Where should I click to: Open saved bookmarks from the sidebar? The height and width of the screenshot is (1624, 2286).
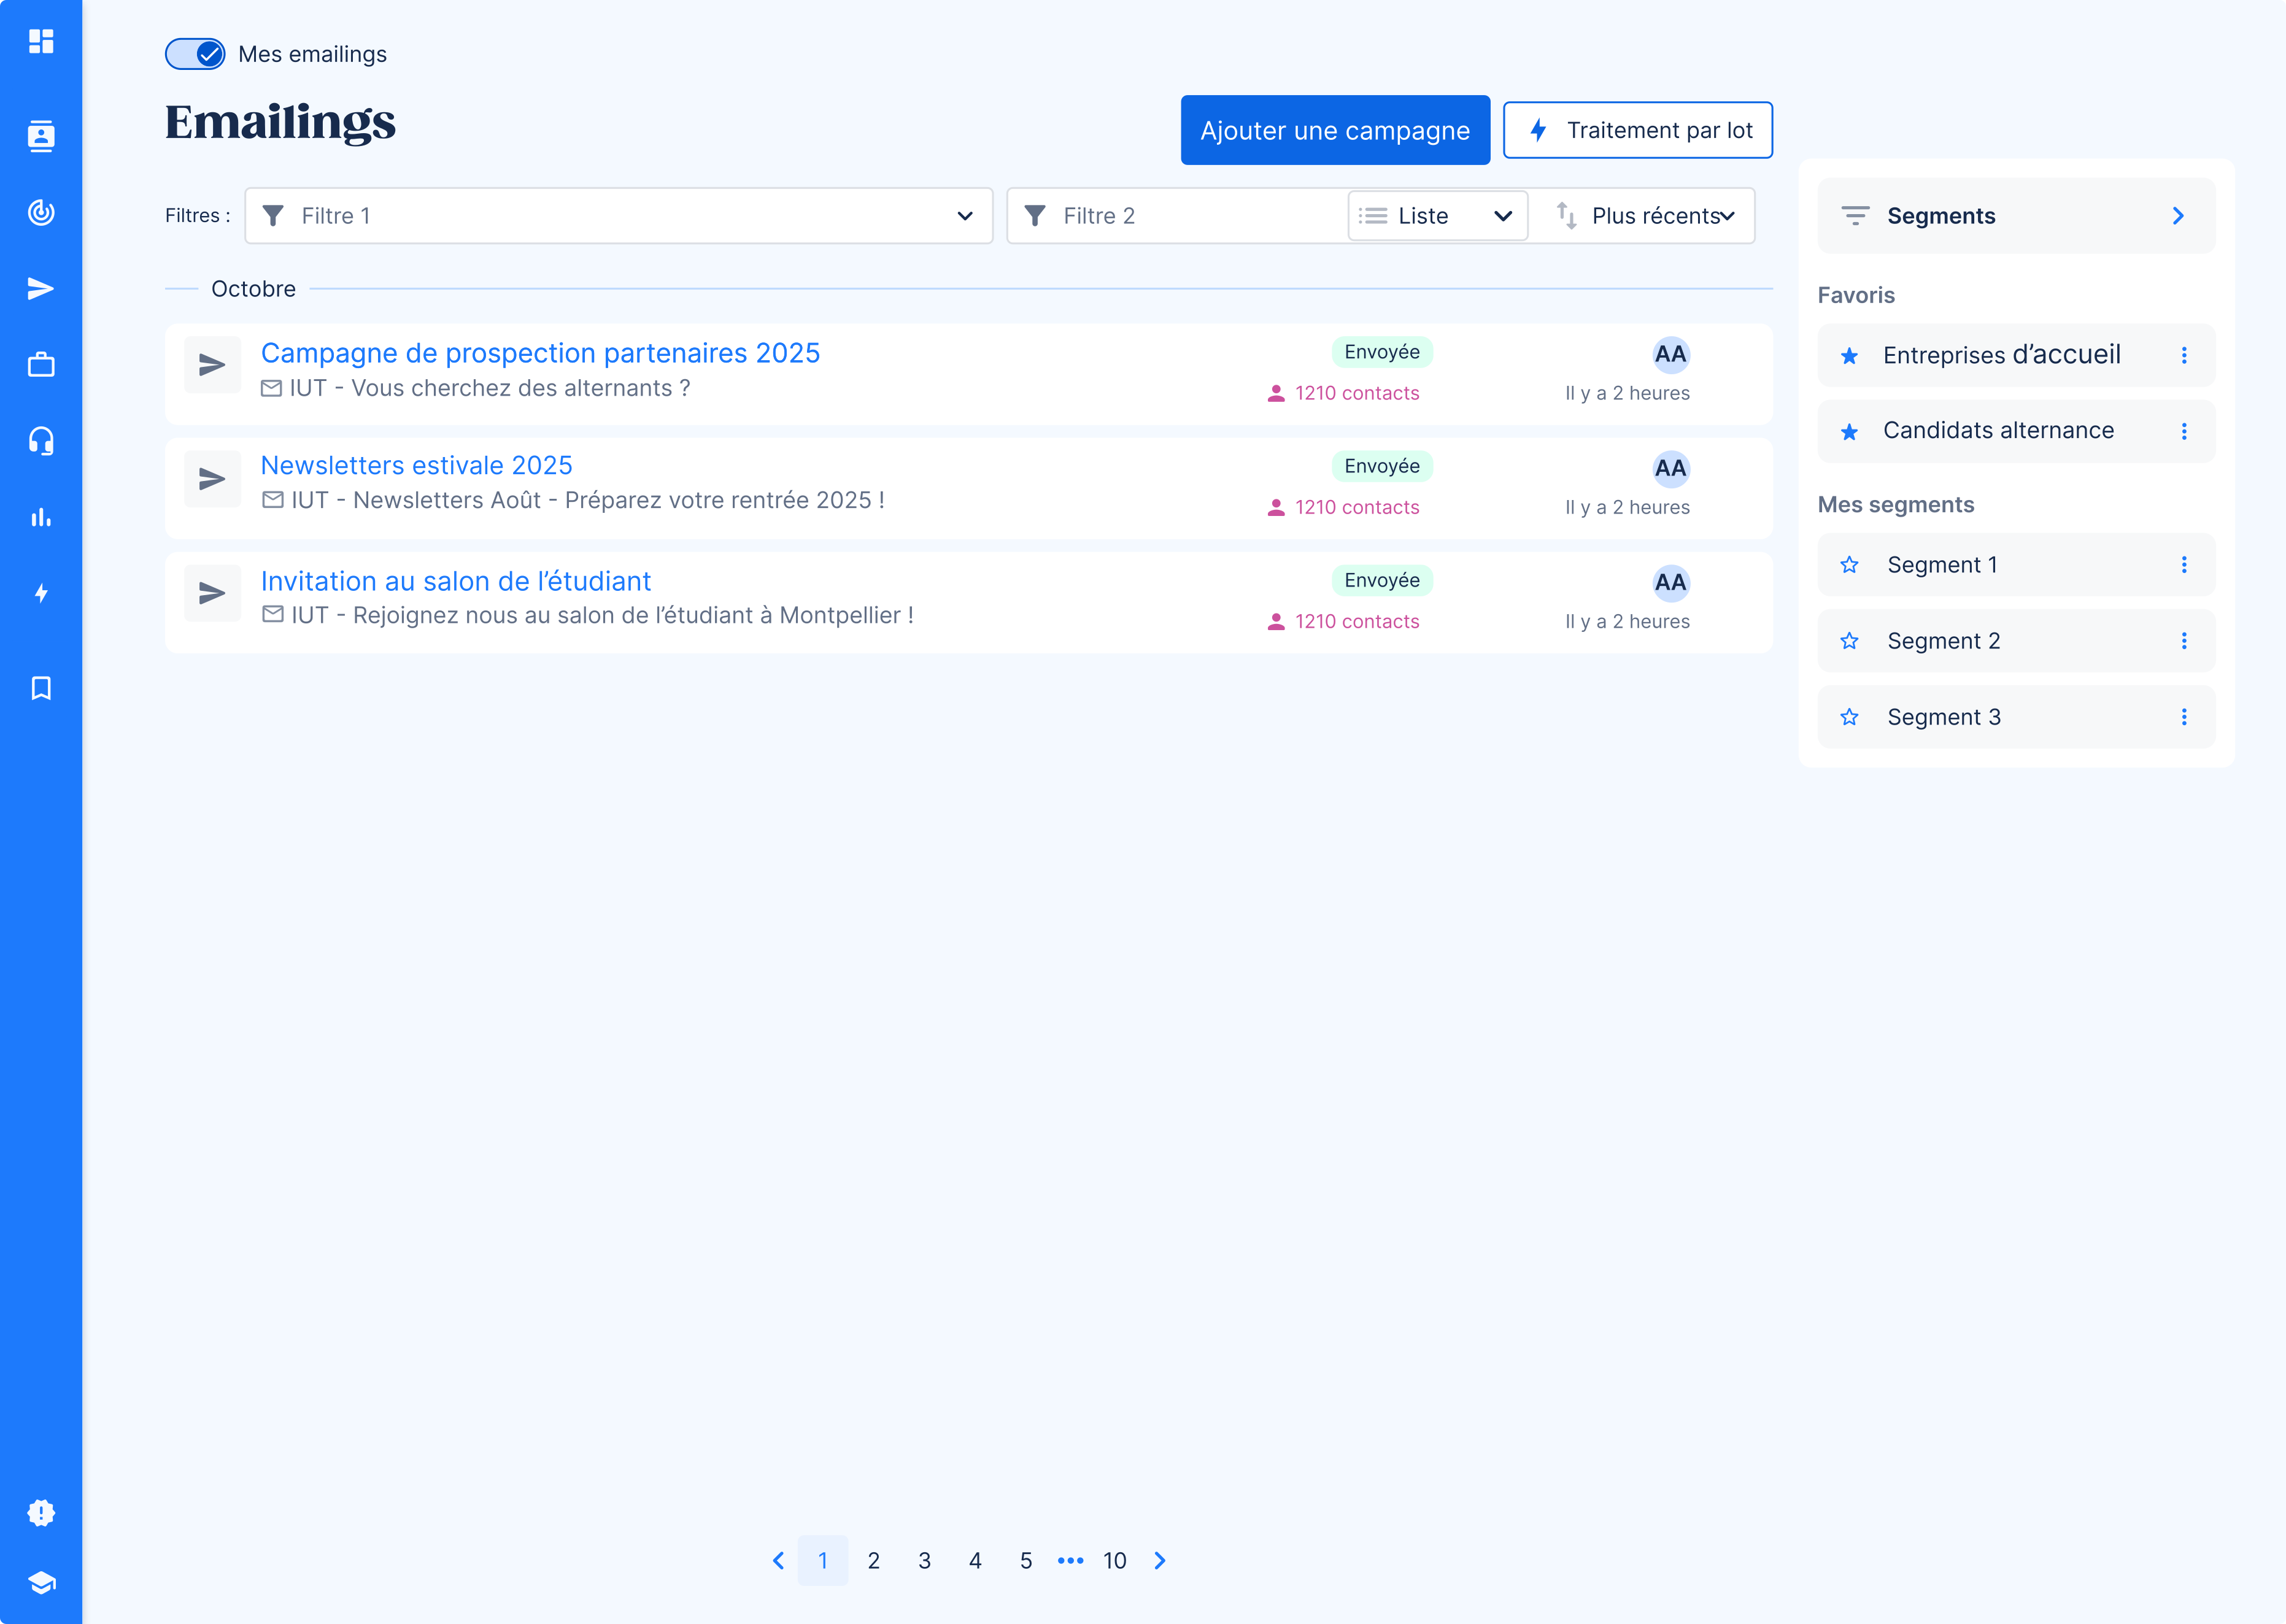click(x=41, y=687)
